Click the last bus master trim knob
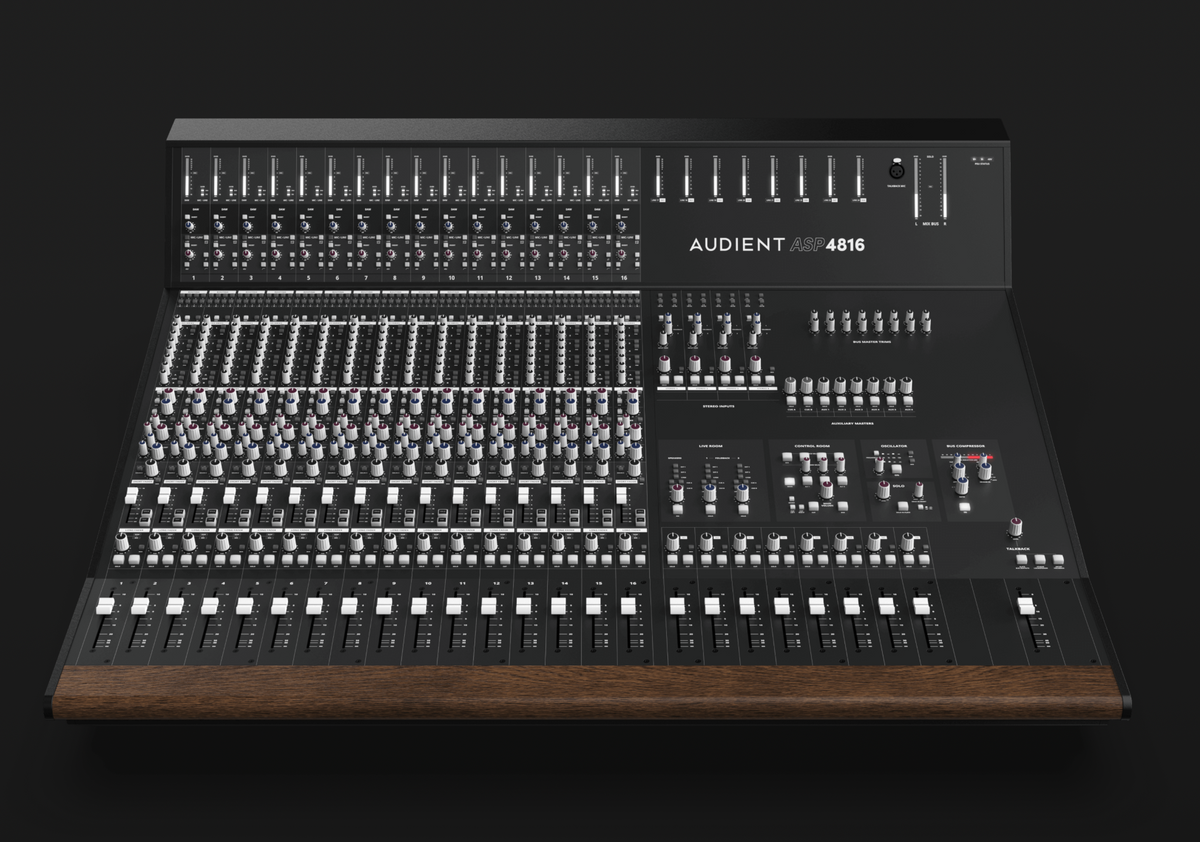This screenshot has width=1200, height=842. (926, 322)
